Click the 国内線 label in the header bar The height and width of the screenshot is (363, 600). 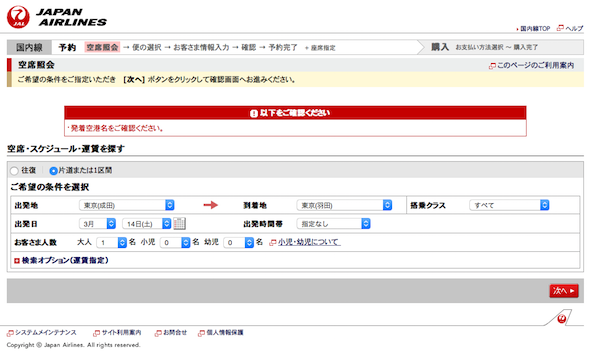click(x=29, y=47)
